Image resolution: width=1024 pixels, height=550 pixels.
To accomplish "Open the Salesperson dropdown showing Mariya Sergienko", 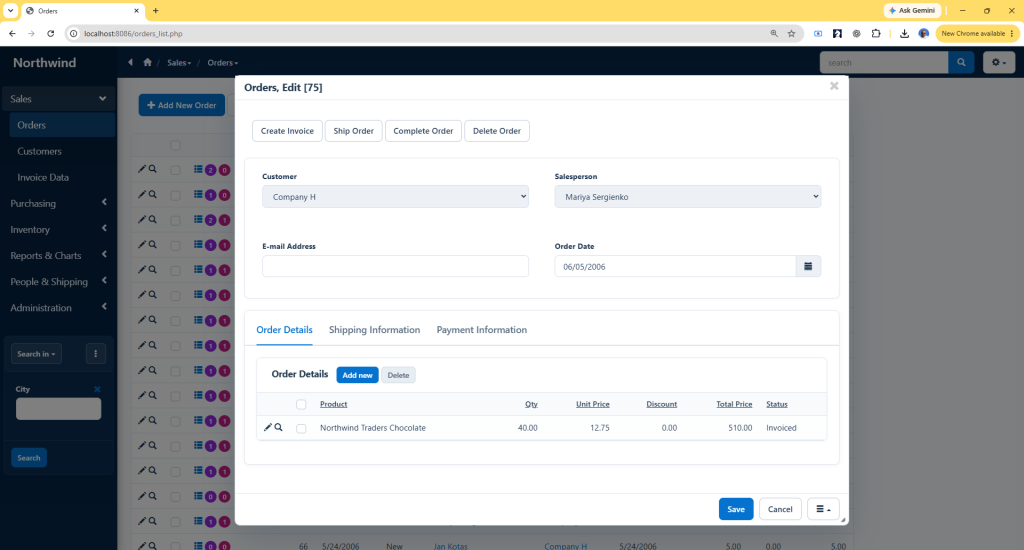I will click(688, 197).
